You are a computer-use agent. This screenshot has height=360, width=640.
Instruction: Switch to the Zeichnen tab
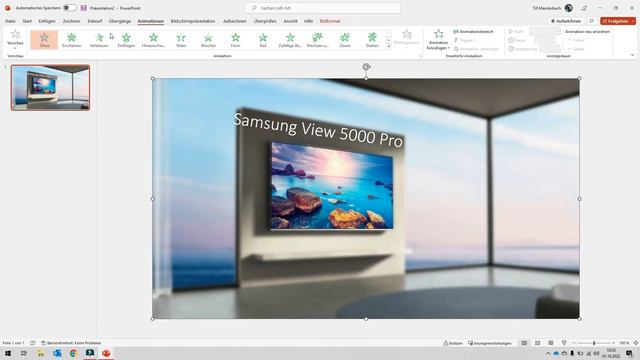[x=71, y=21]
